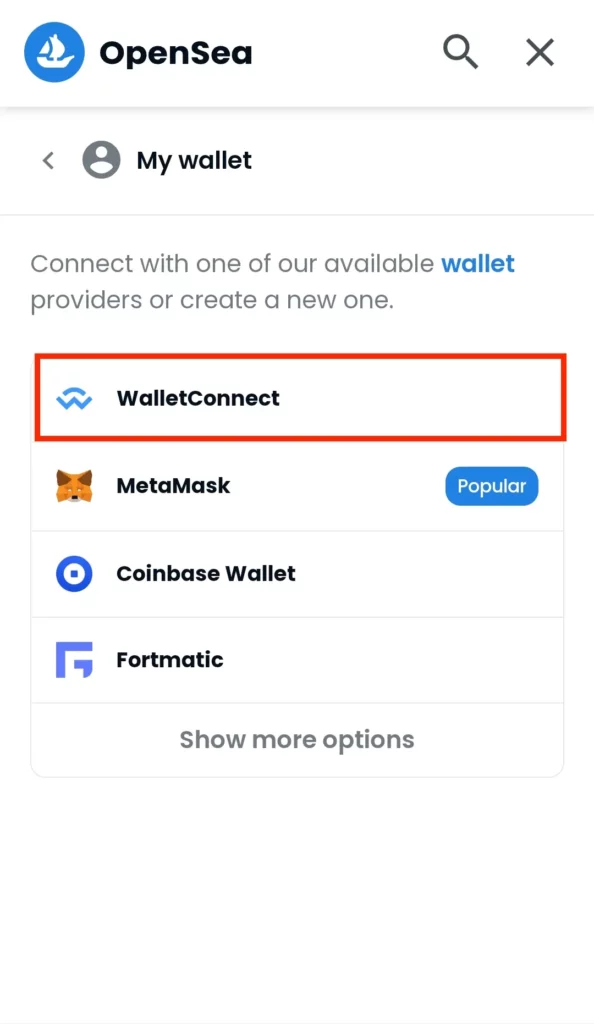The image size is (594, 1024).
Task: Select the MetaMask wallet option
Action: click(297, 487)
